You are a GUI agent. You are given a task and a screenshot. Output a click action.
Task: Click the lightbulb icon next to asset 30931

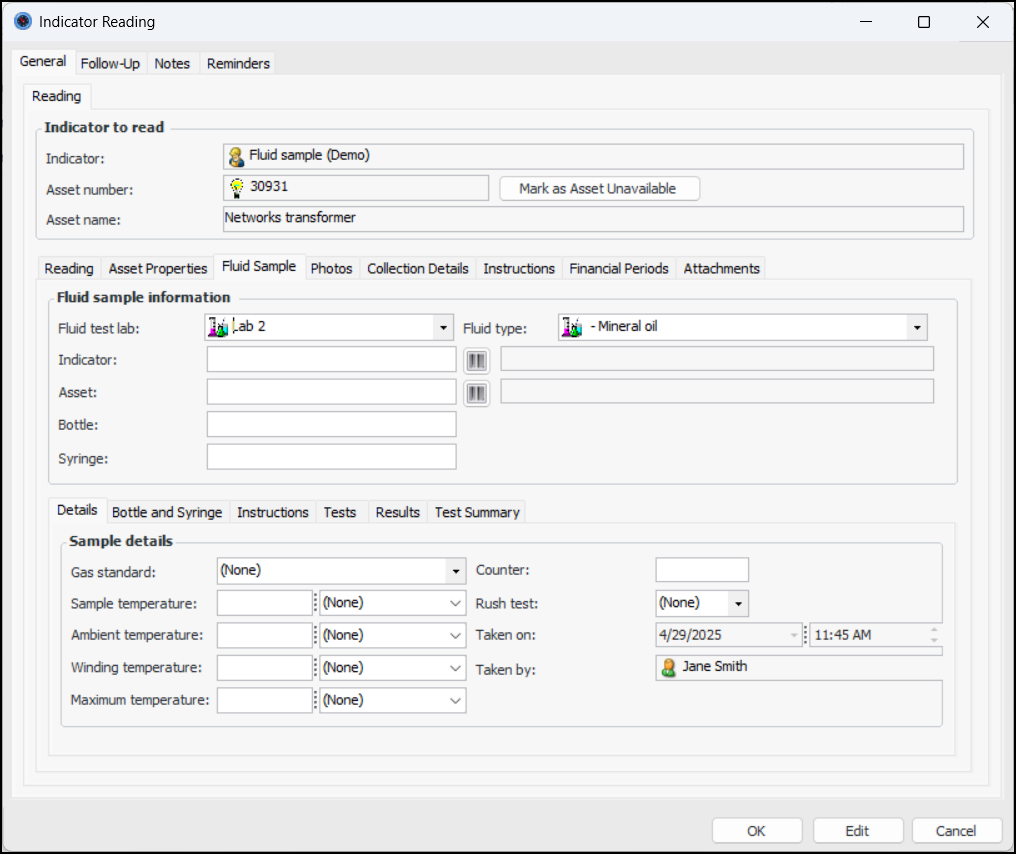[x=236, y=188]
